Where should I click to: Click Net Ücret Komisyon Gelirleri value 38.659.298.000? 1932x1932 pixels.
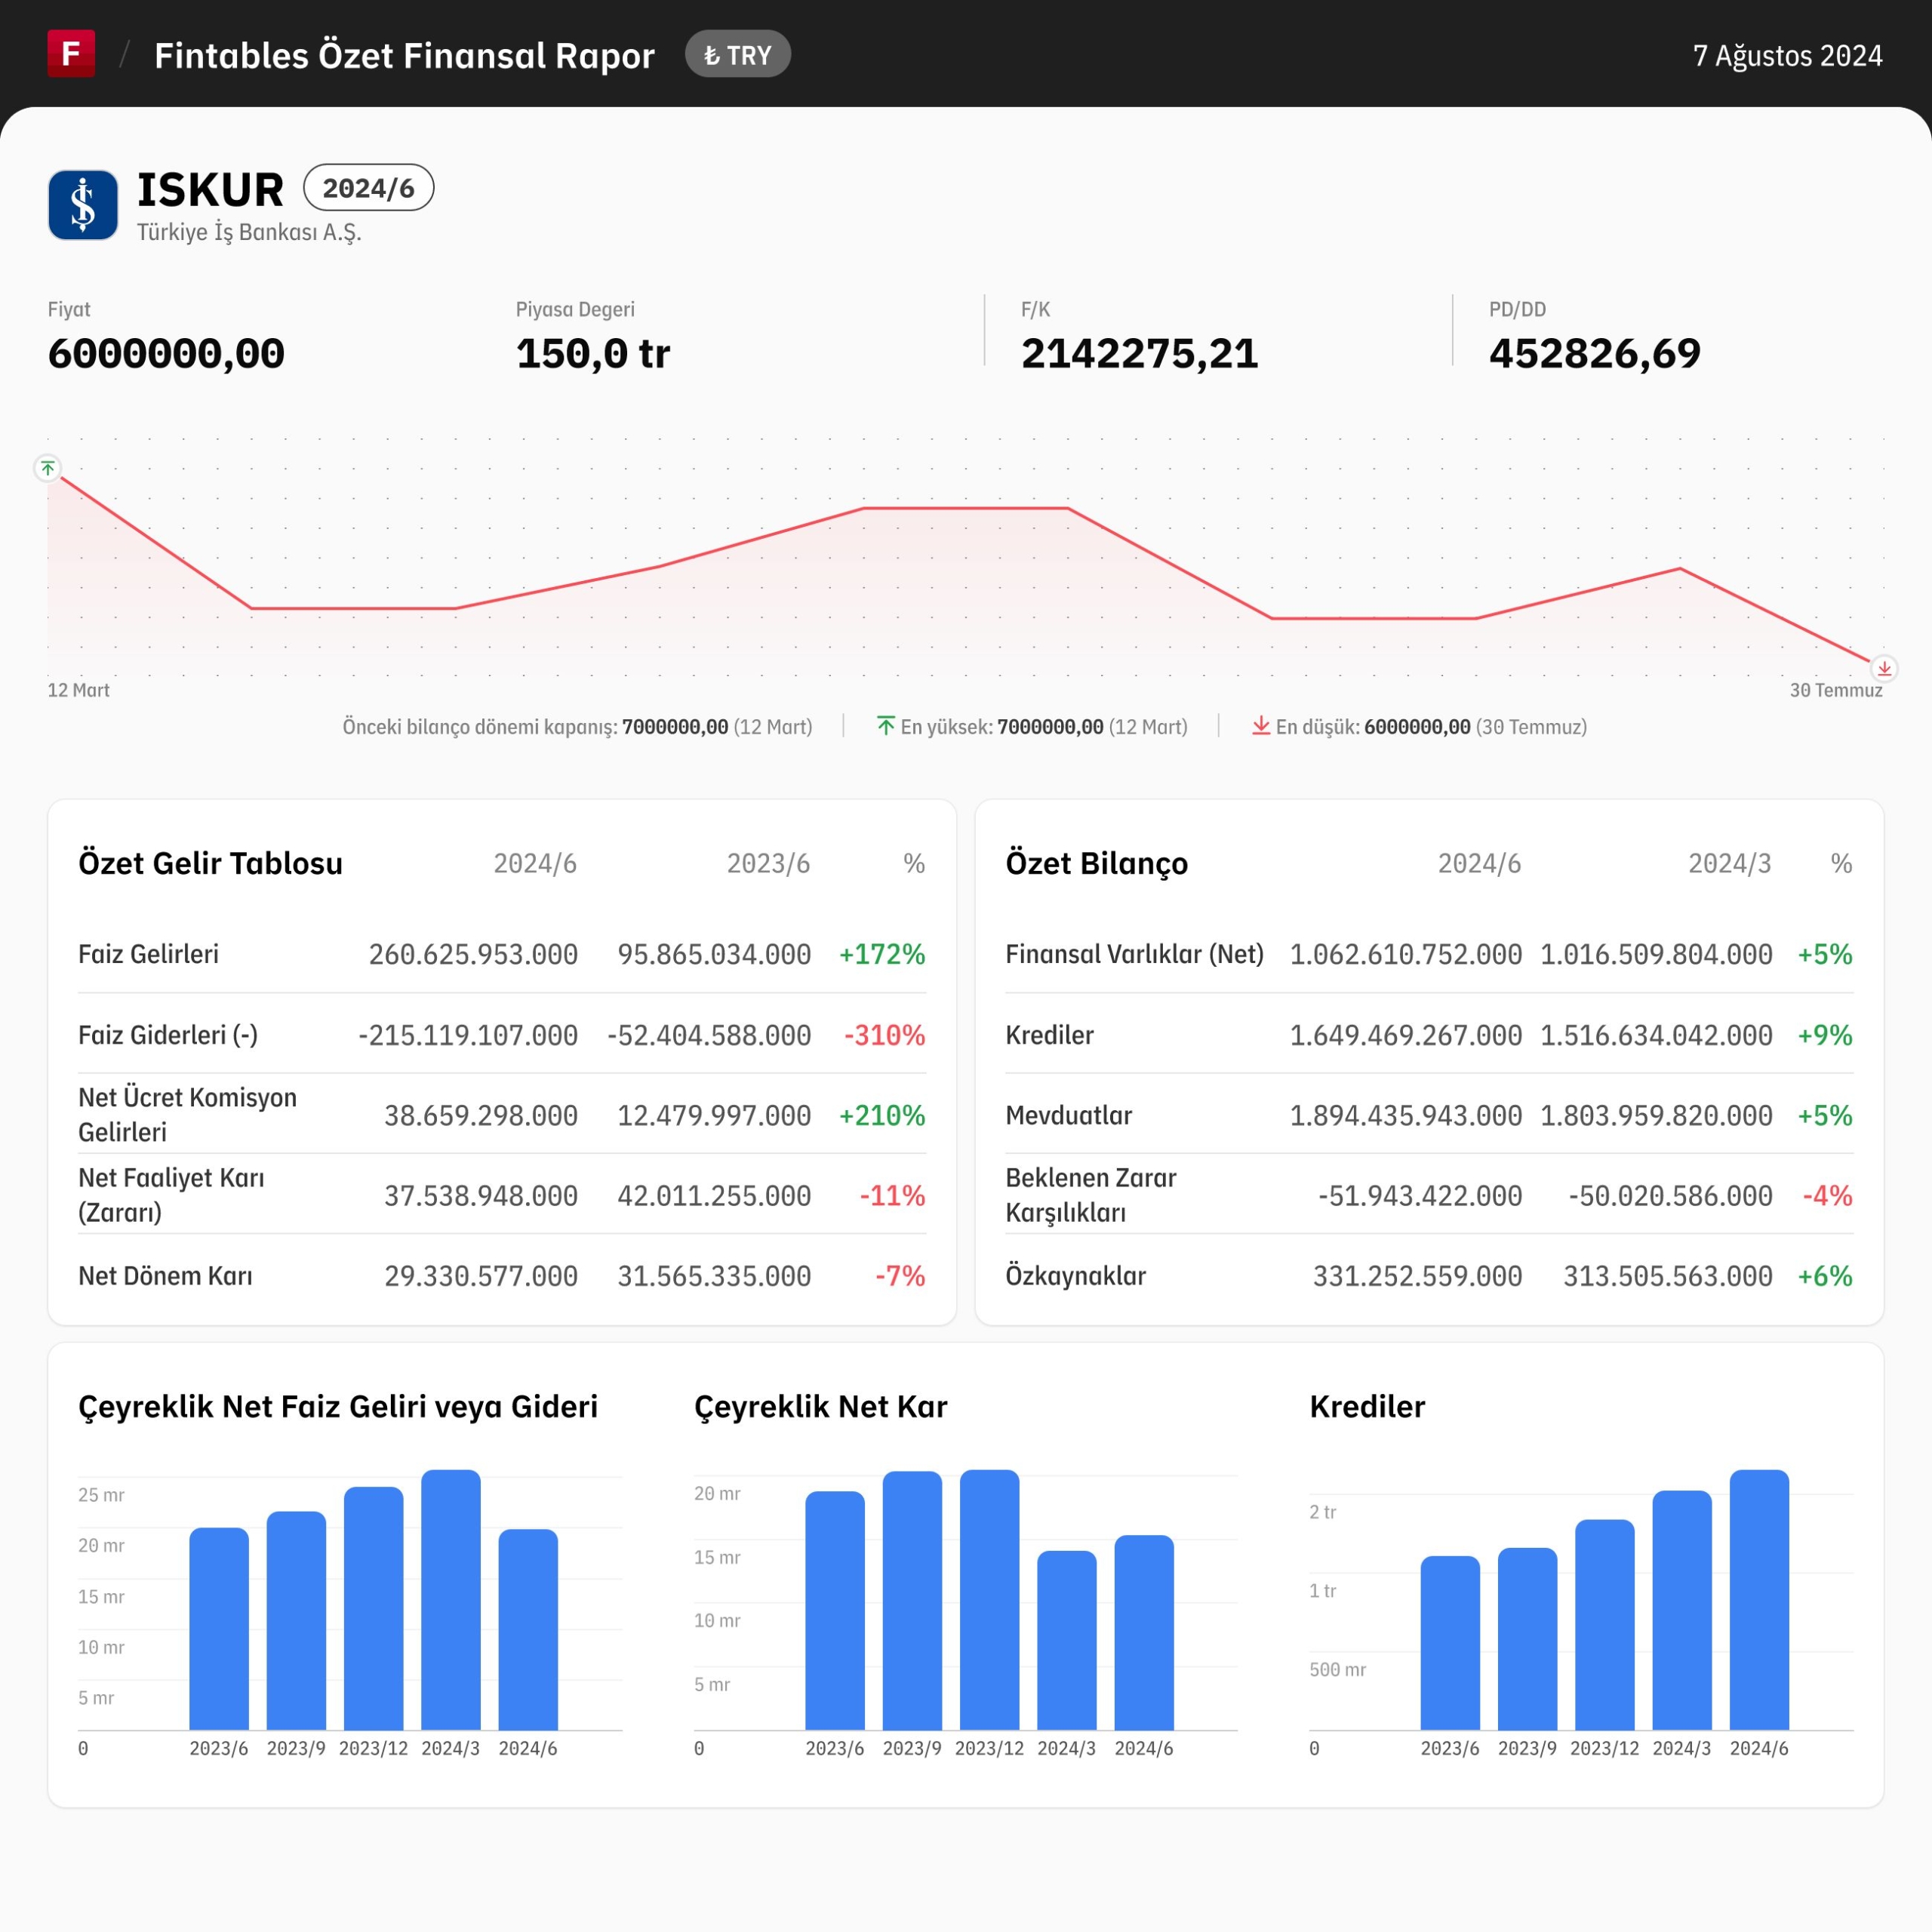click(481, 1115)
